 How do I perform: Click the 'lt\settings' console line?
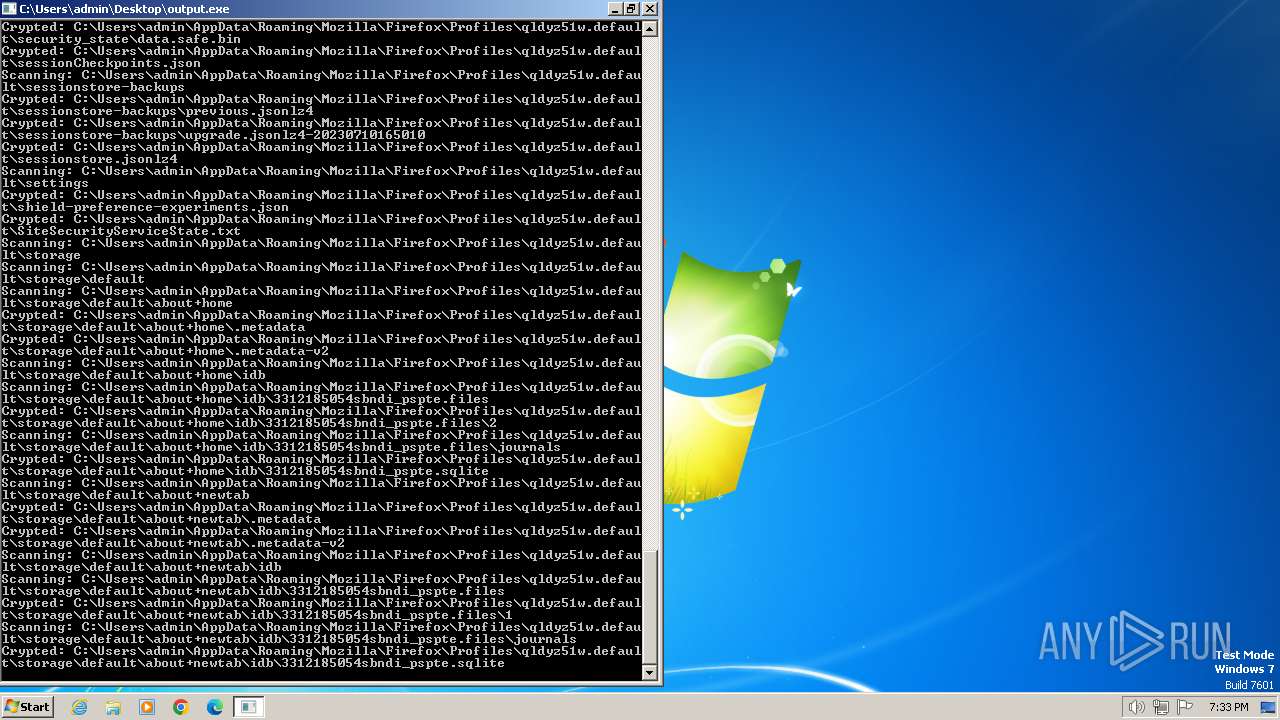point(45,183)
